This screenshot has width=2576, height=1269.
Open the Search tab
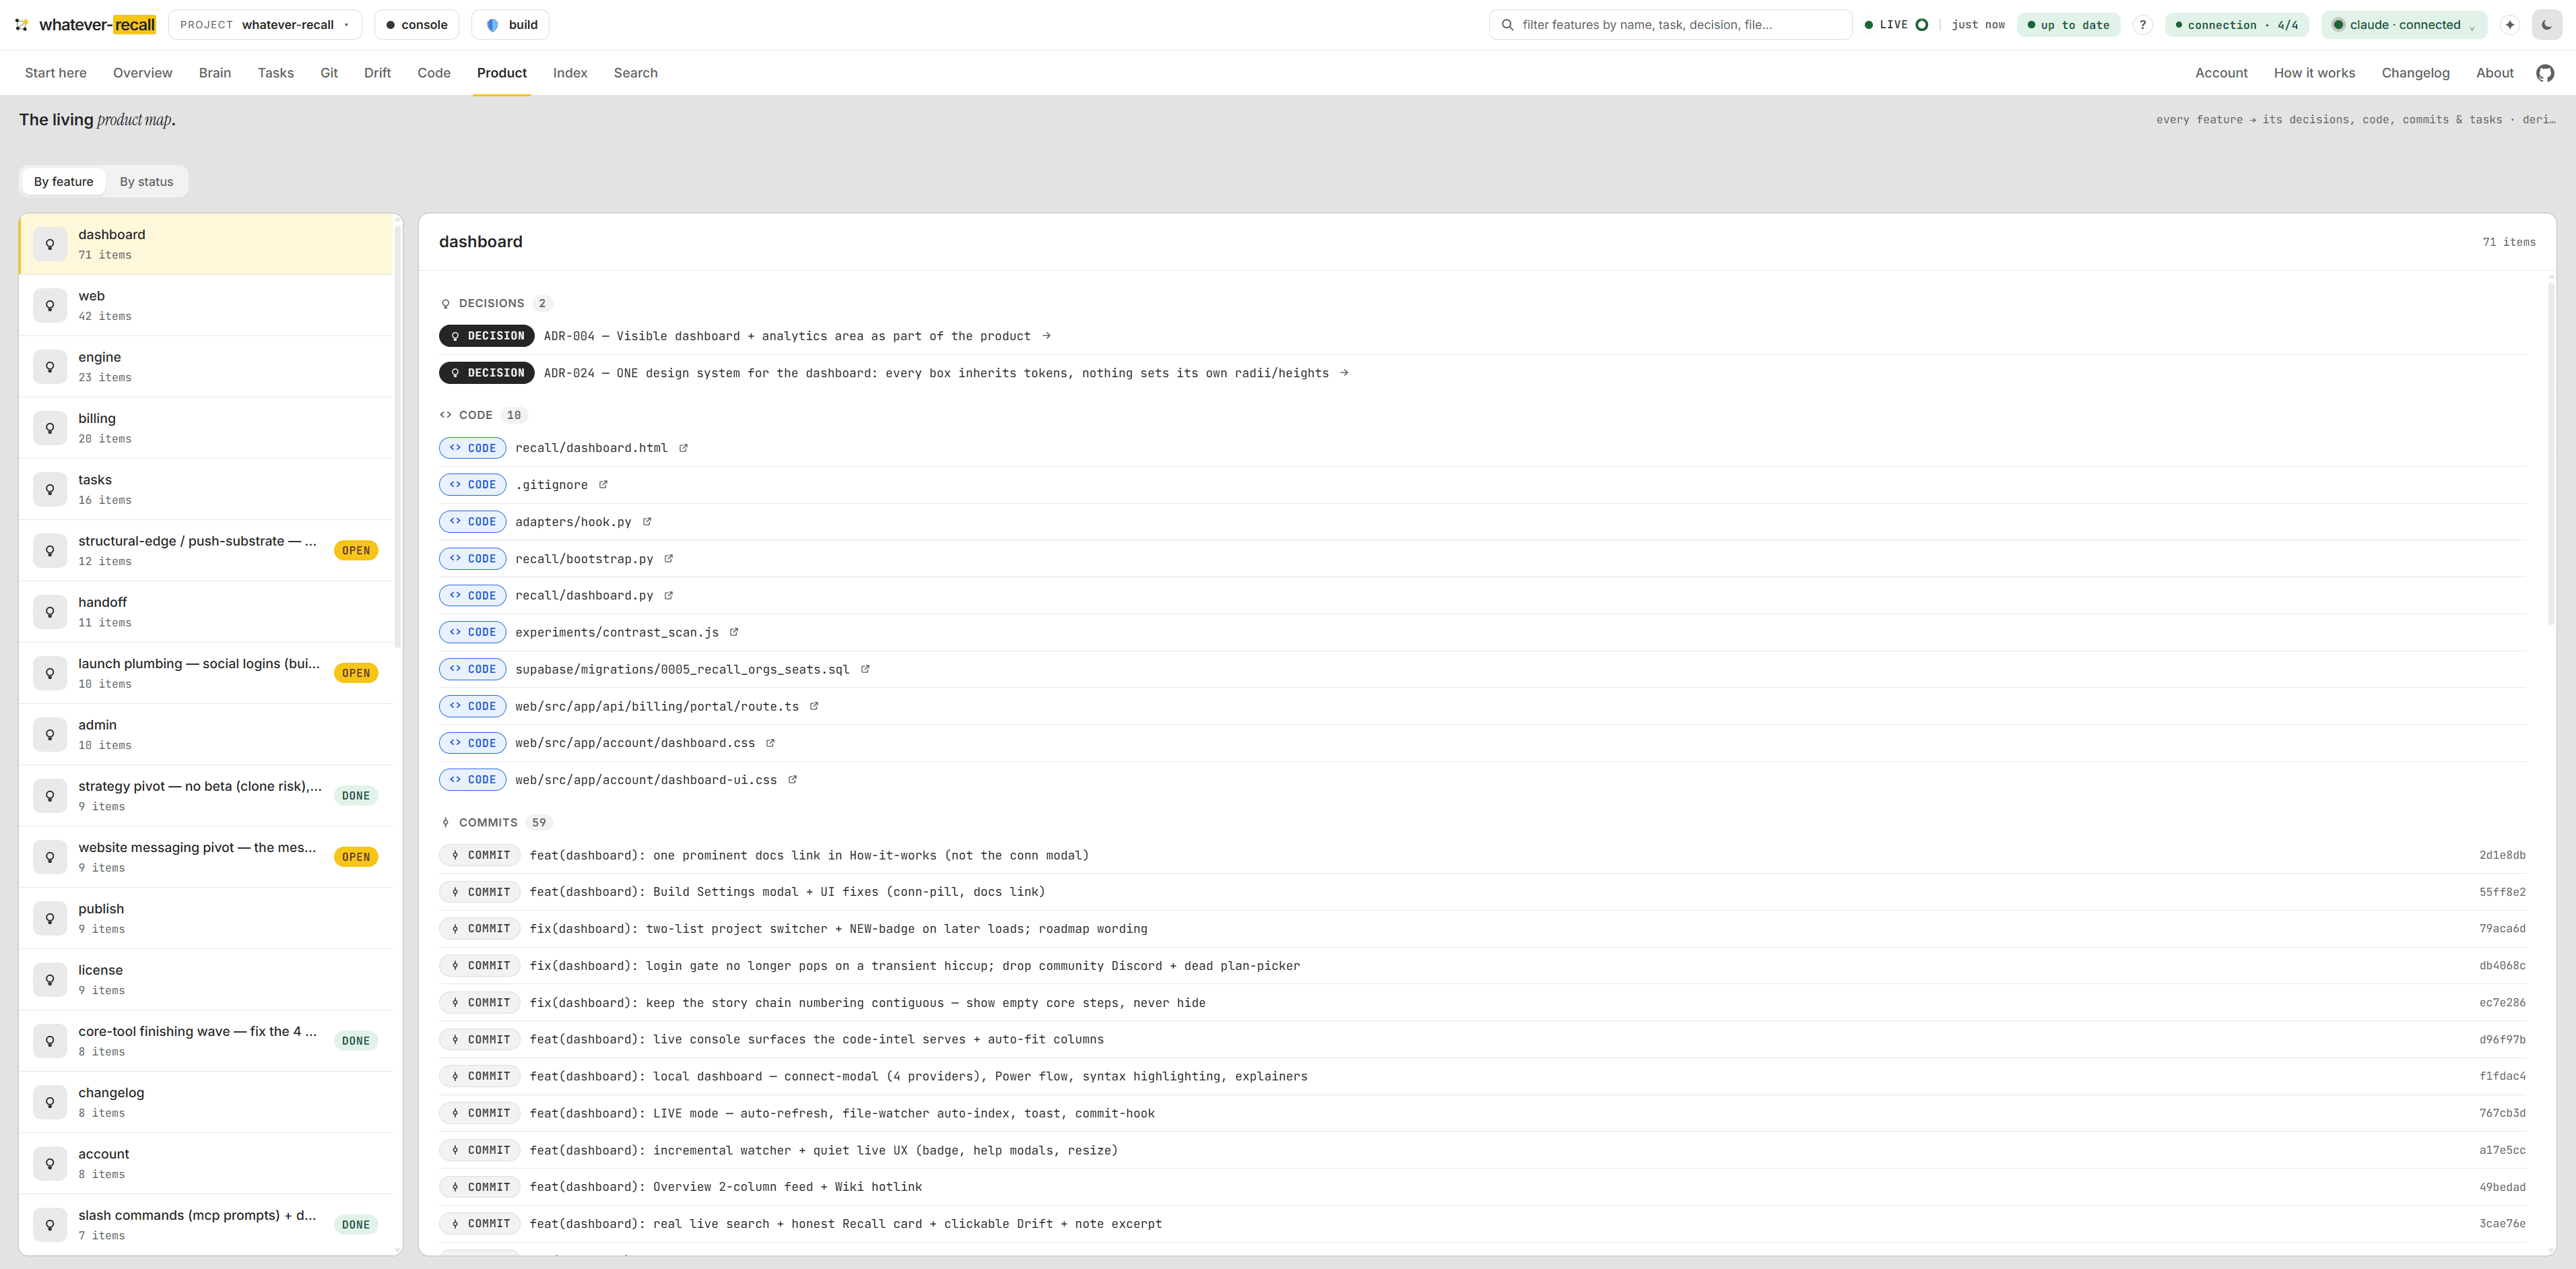(636, 73)
